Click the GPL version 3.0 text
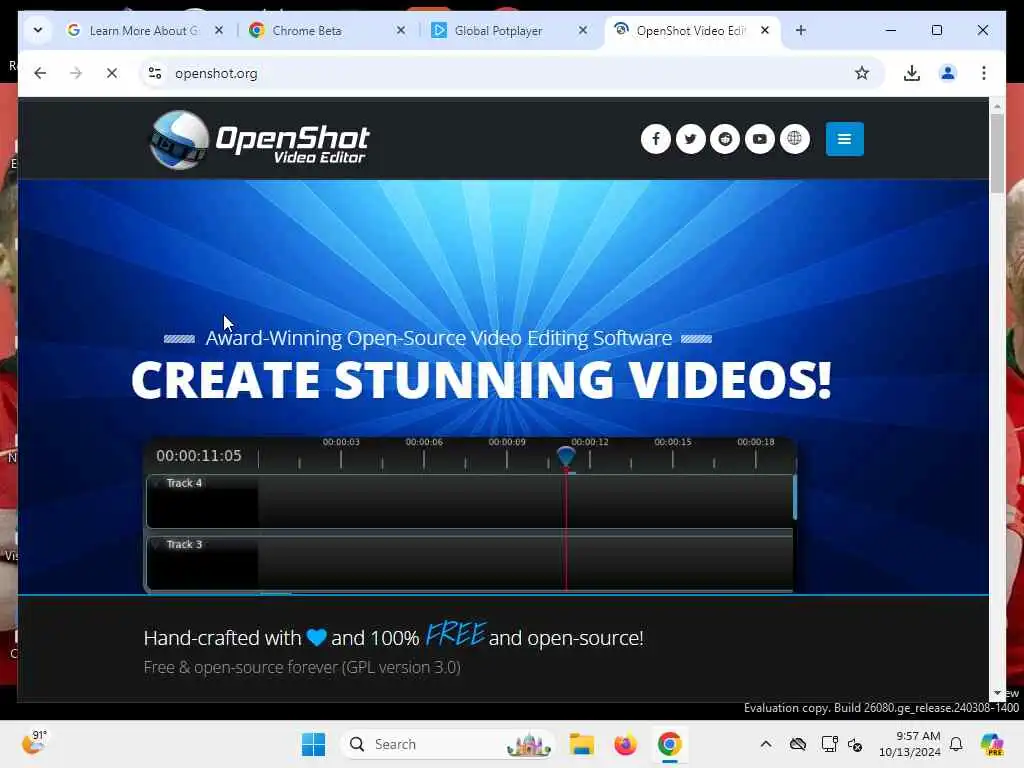The height and width of the screenshot is (768, 1024). click(x=403, y=667)
